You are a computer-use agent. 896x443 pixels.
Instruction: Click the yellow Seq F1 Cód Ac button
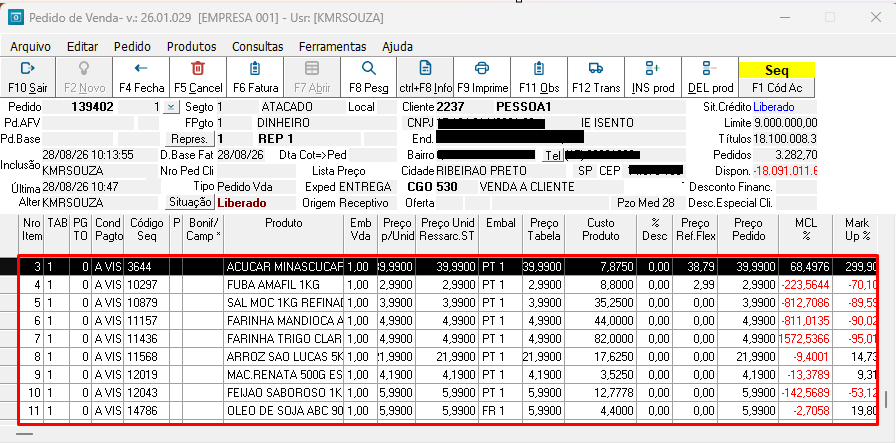(x=777, y=79)
